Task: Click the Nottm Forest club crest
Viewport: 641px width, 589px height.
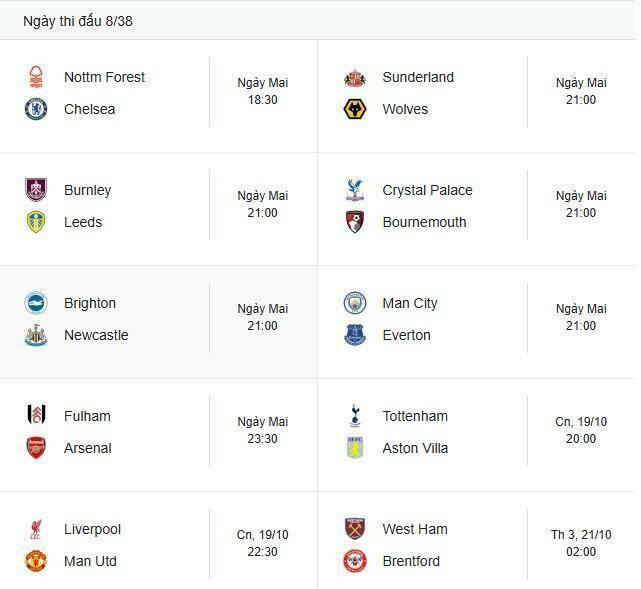Action: coord(36,77)
